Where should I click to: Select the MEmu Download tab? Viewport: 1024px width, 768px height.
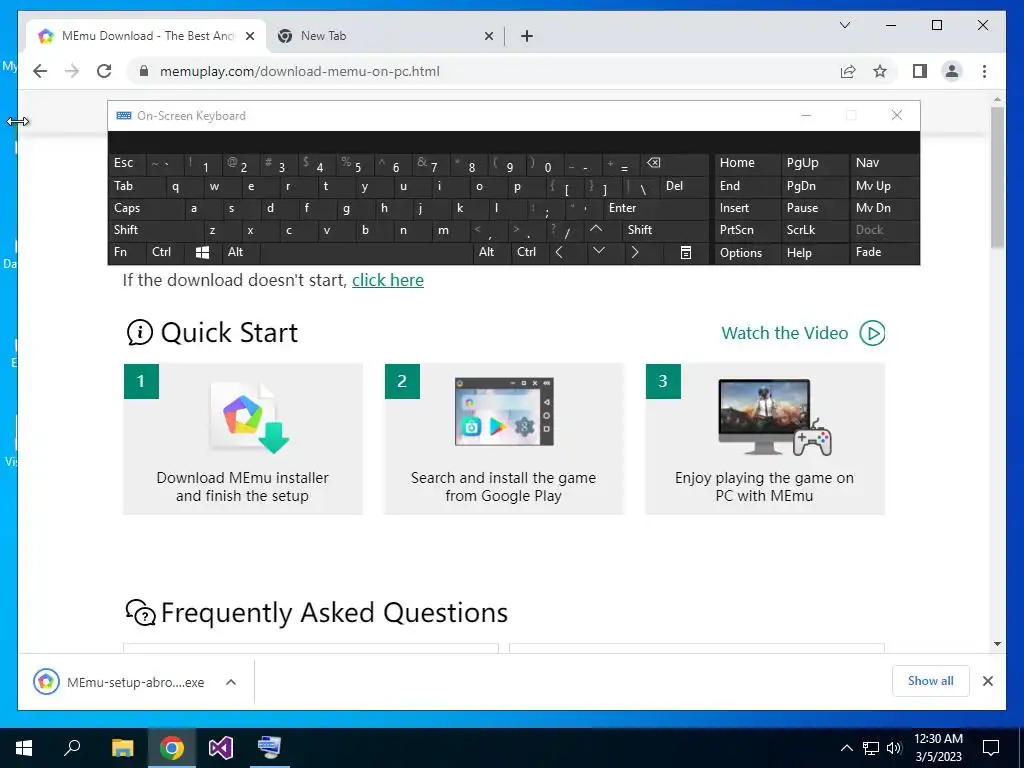(x=146, y=36)
